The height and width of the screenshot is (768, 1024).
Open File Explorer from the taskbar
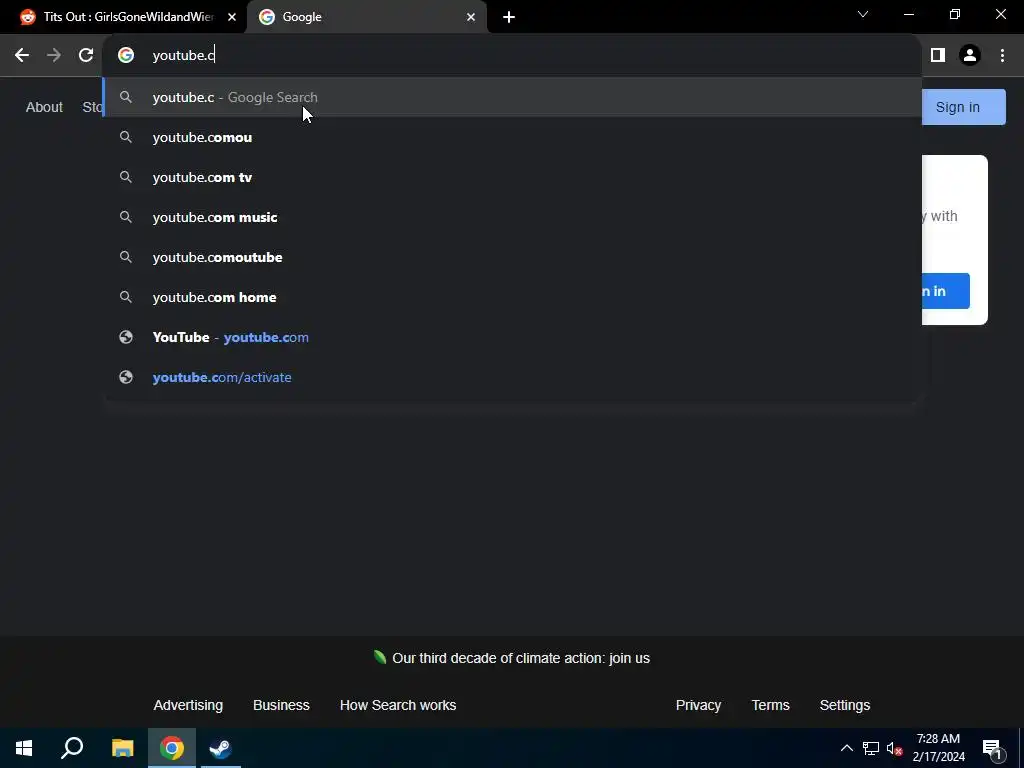(122, 748)
